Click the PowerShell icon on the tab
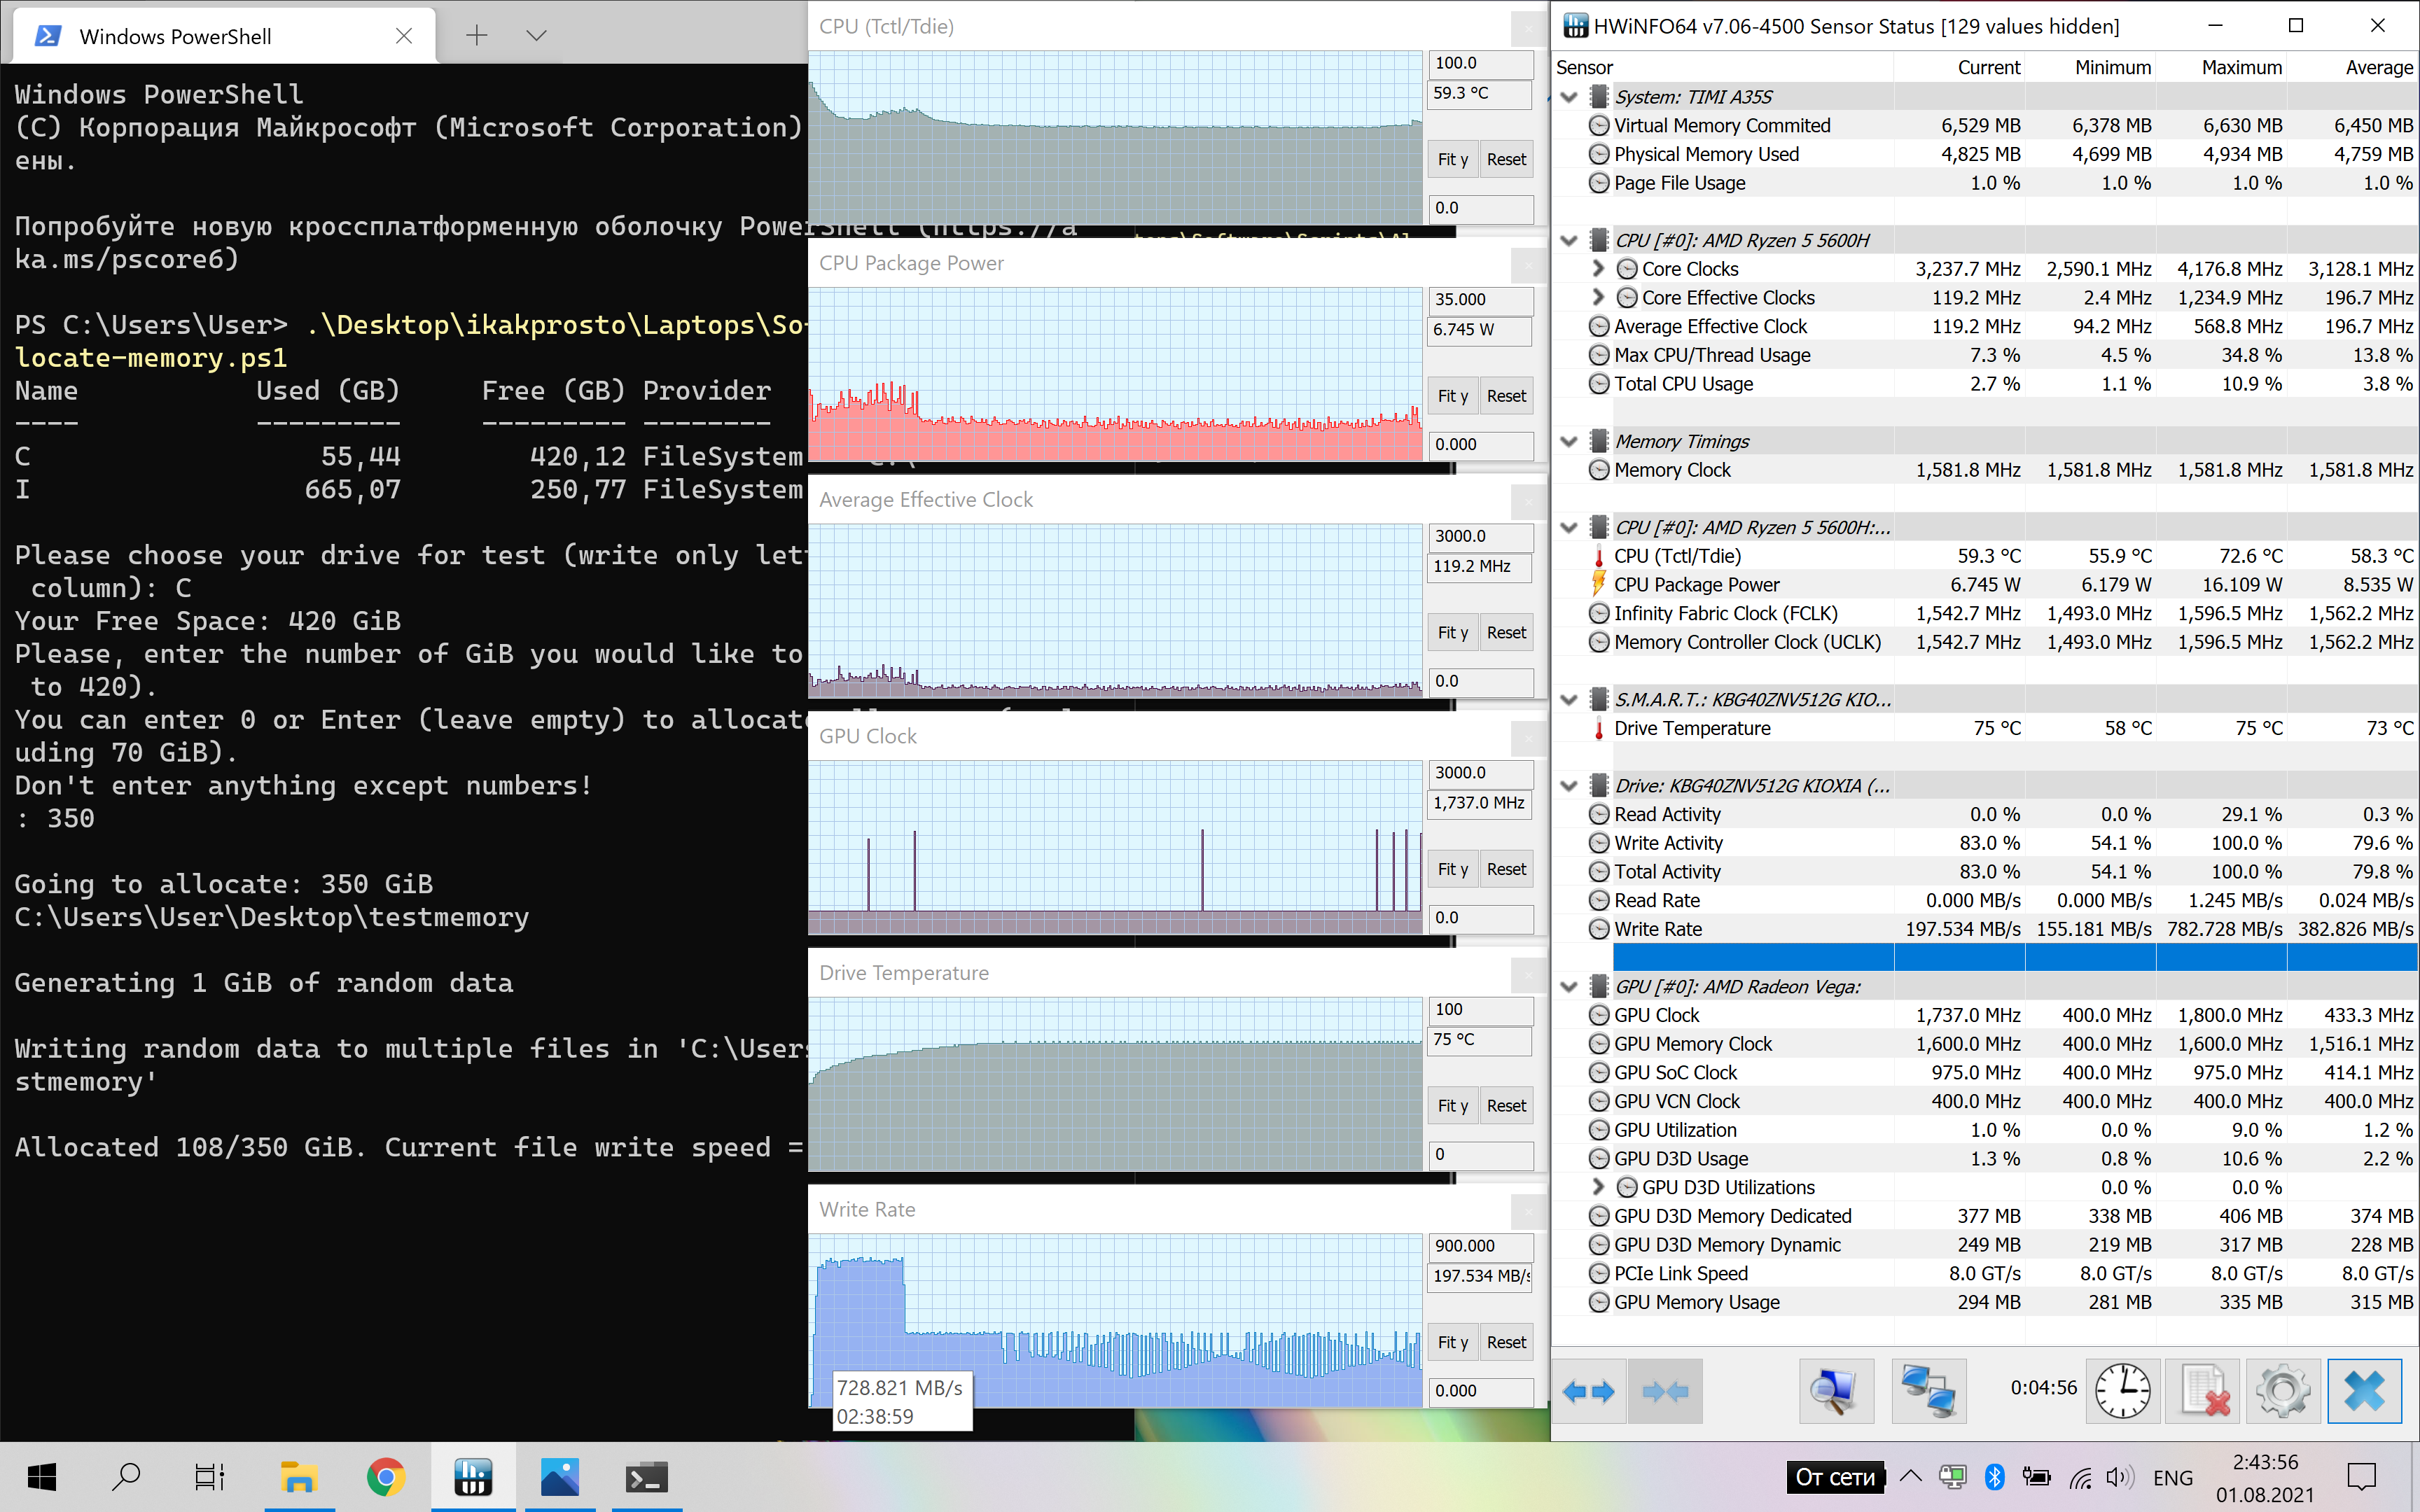Viewport: 2420px width, 1512px height. click(47, 36)
